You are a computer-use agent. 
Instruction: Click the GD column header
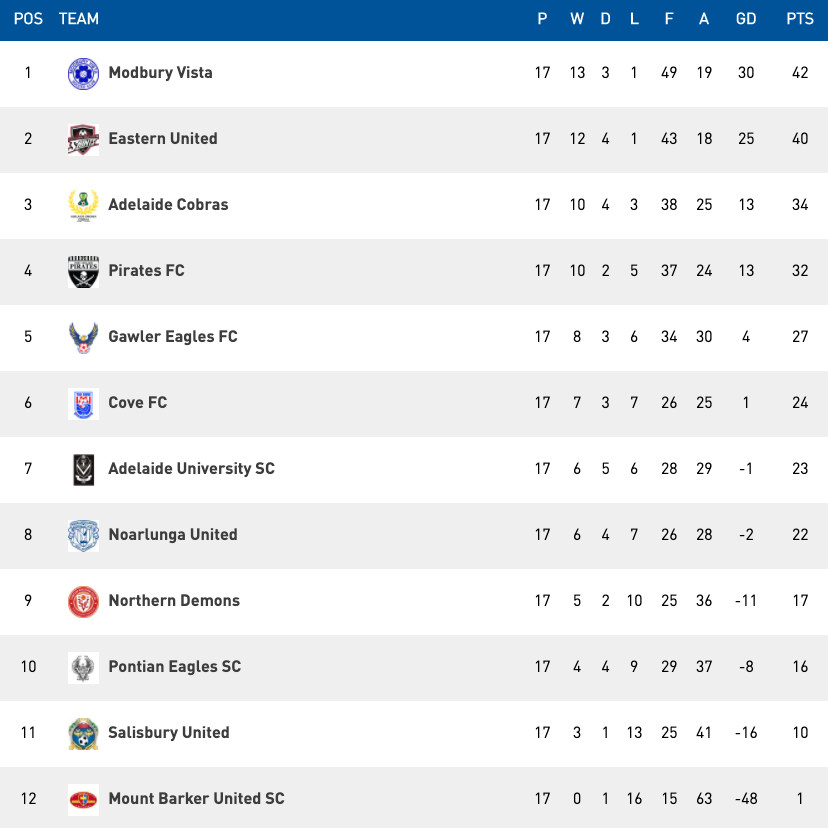pos(745,19)
